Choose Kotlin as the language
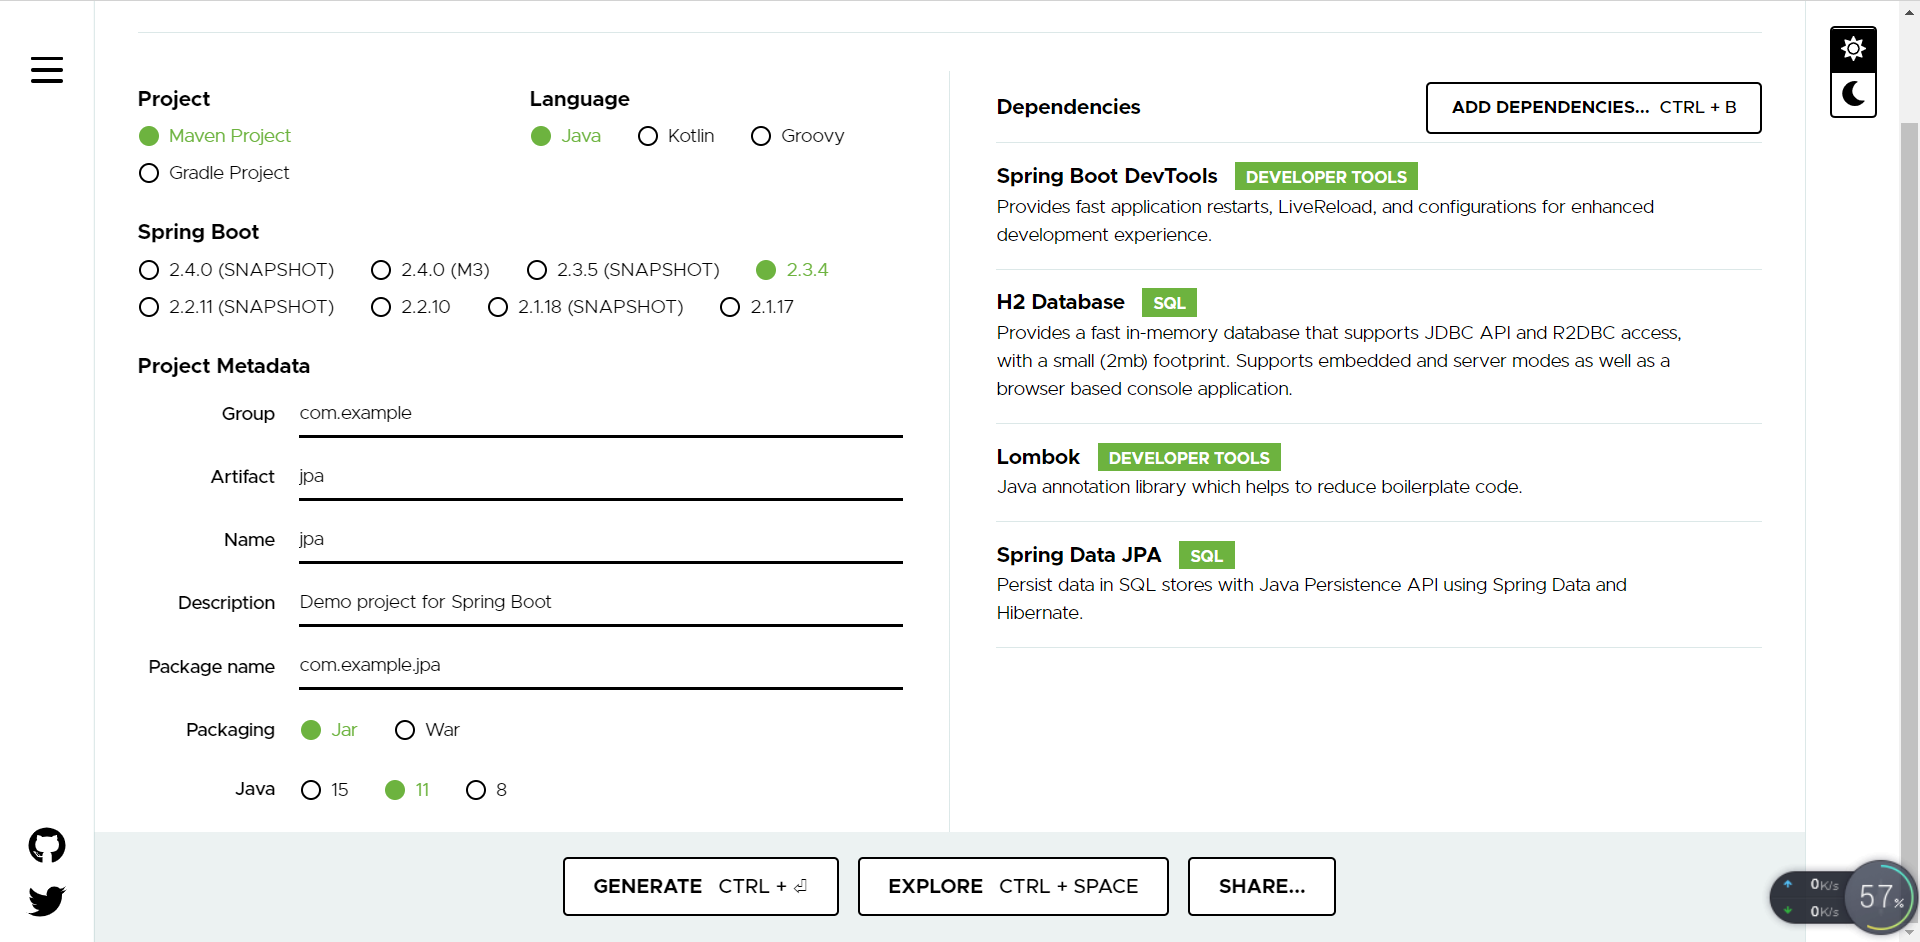Viewport: 1920px width, 942px height. click(676, 136)
